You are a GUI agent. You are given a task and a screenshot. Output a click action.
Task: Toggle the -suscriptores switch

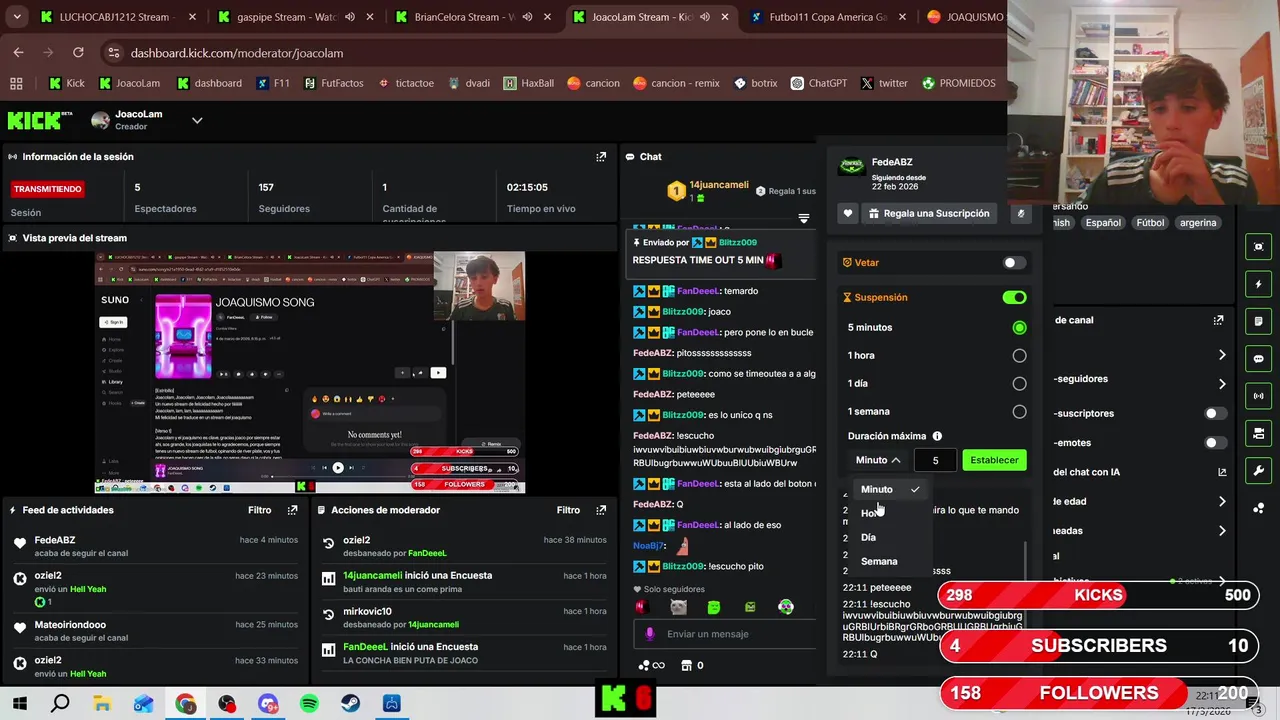1215,413
